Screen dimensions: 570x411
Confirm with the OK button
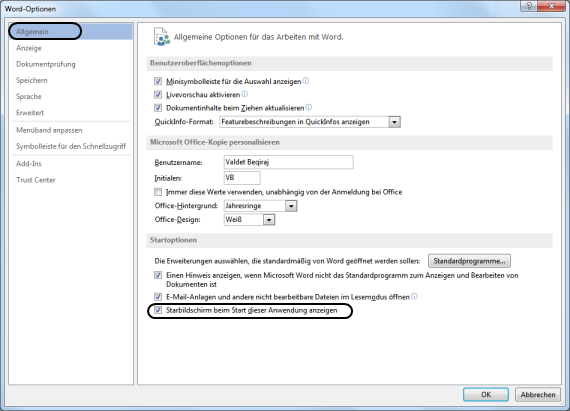coord(486,395)
